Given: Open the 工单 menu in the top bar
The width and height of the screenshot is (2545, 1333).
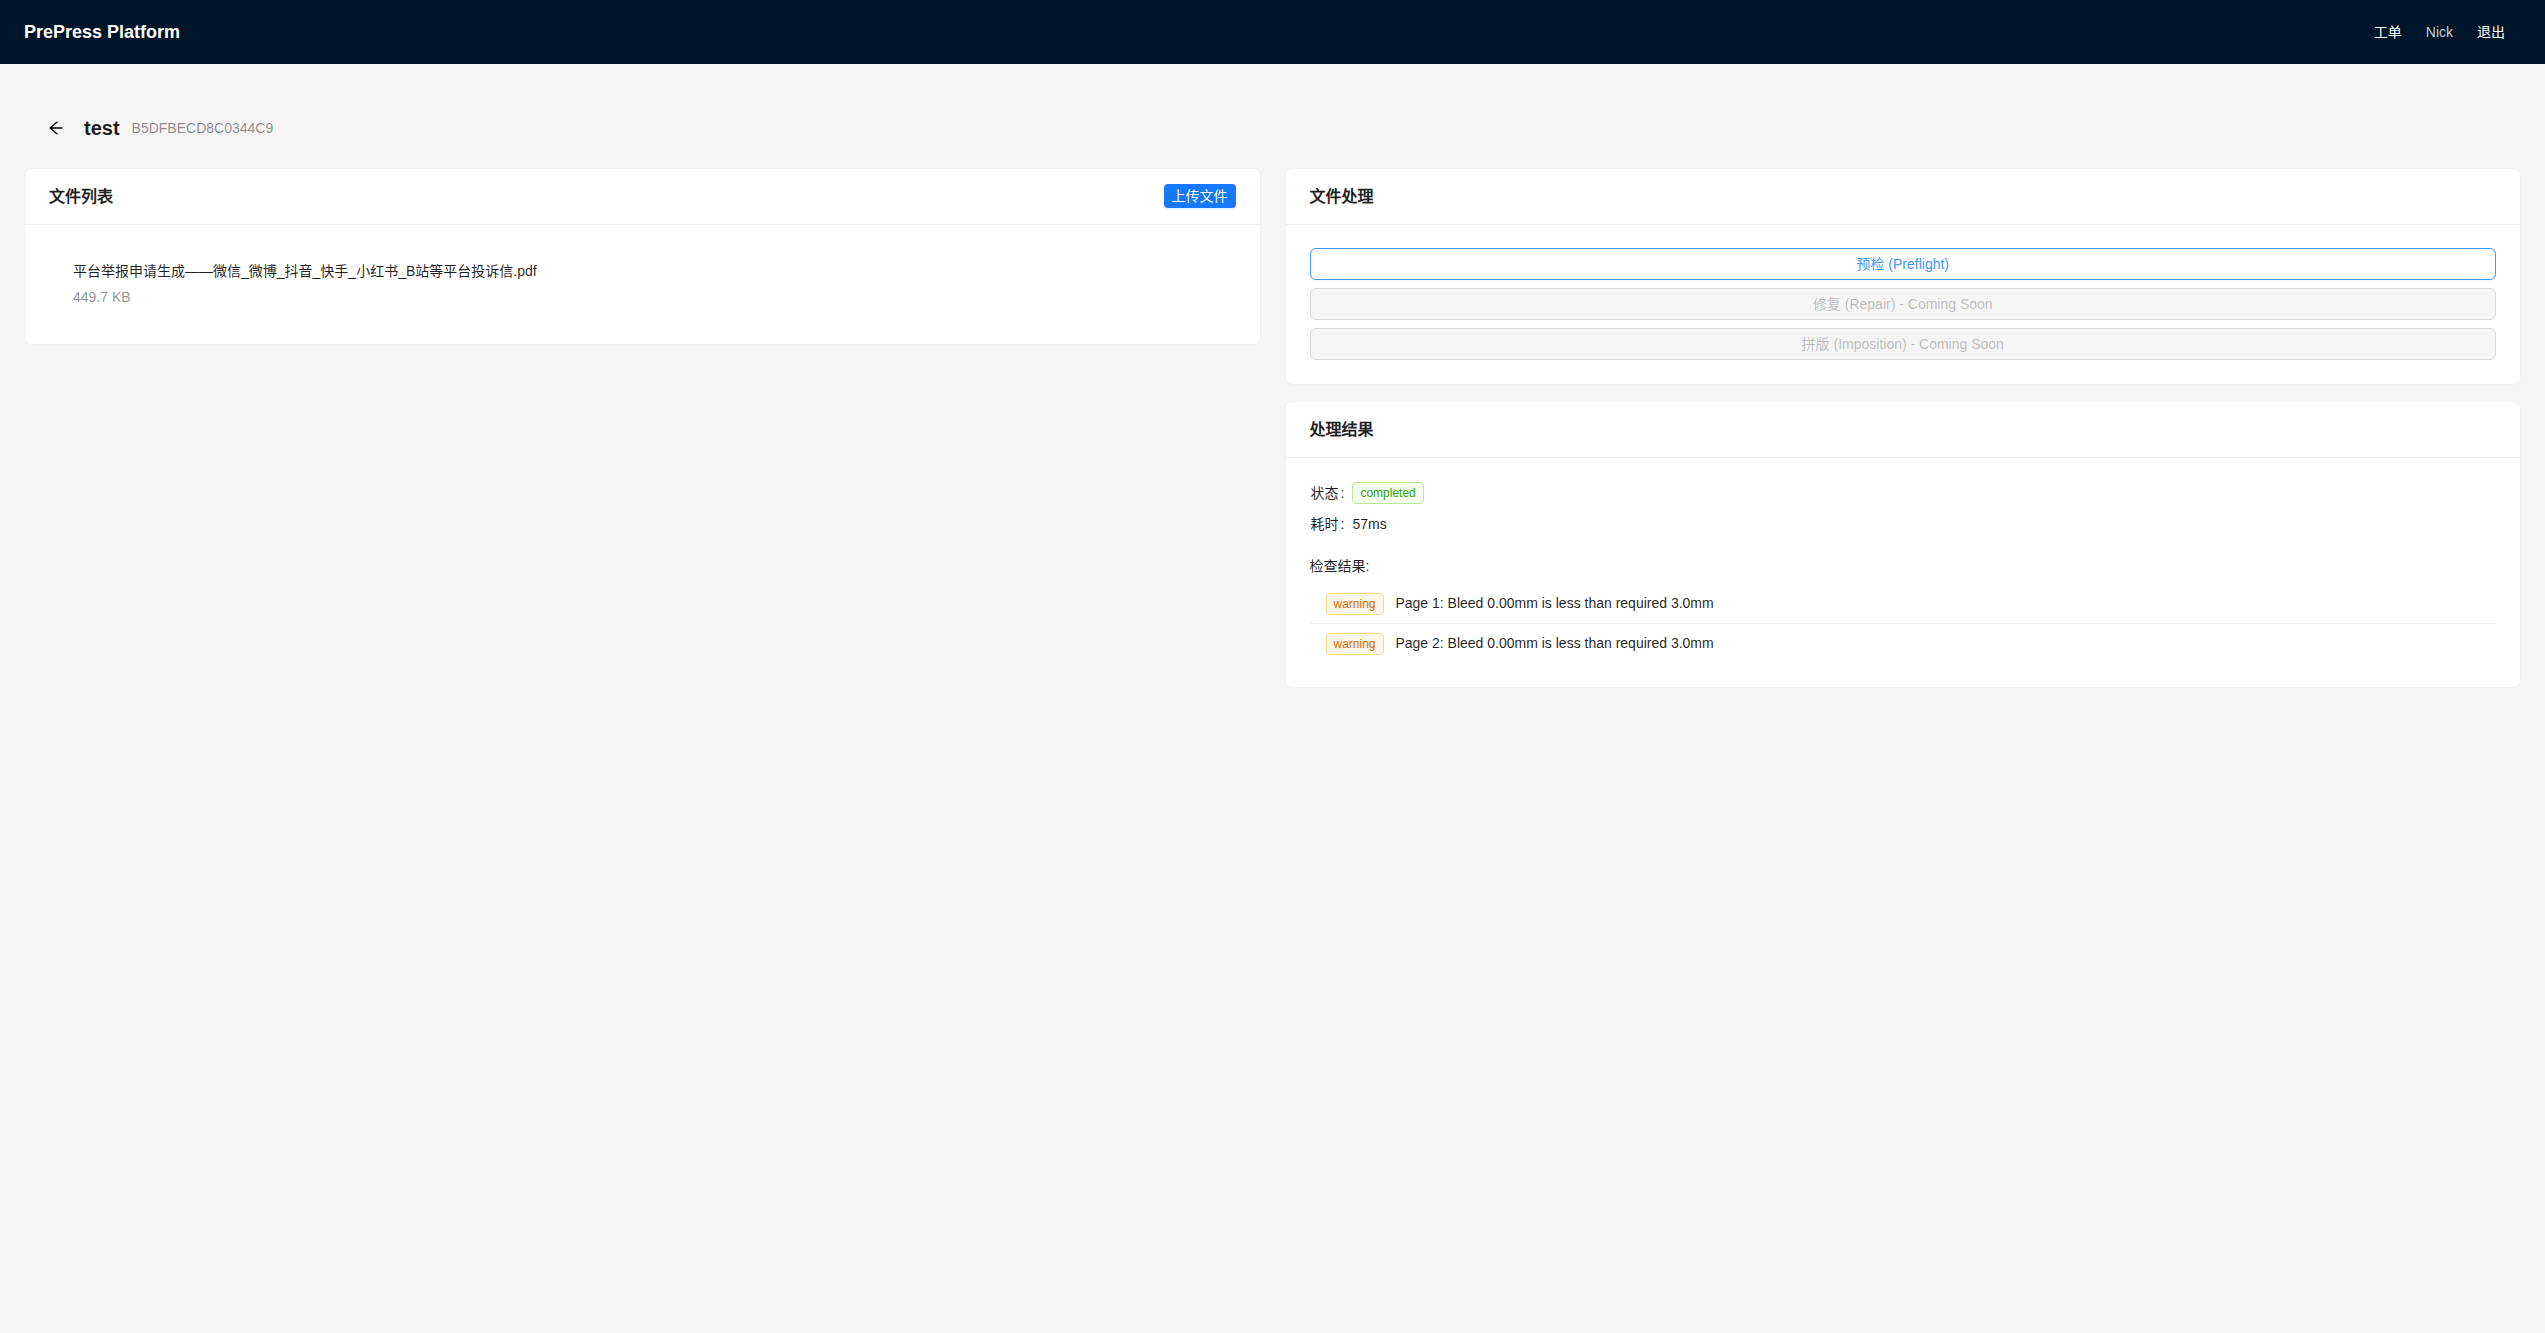Looking at the screenshot, I should pos(2386,32).
